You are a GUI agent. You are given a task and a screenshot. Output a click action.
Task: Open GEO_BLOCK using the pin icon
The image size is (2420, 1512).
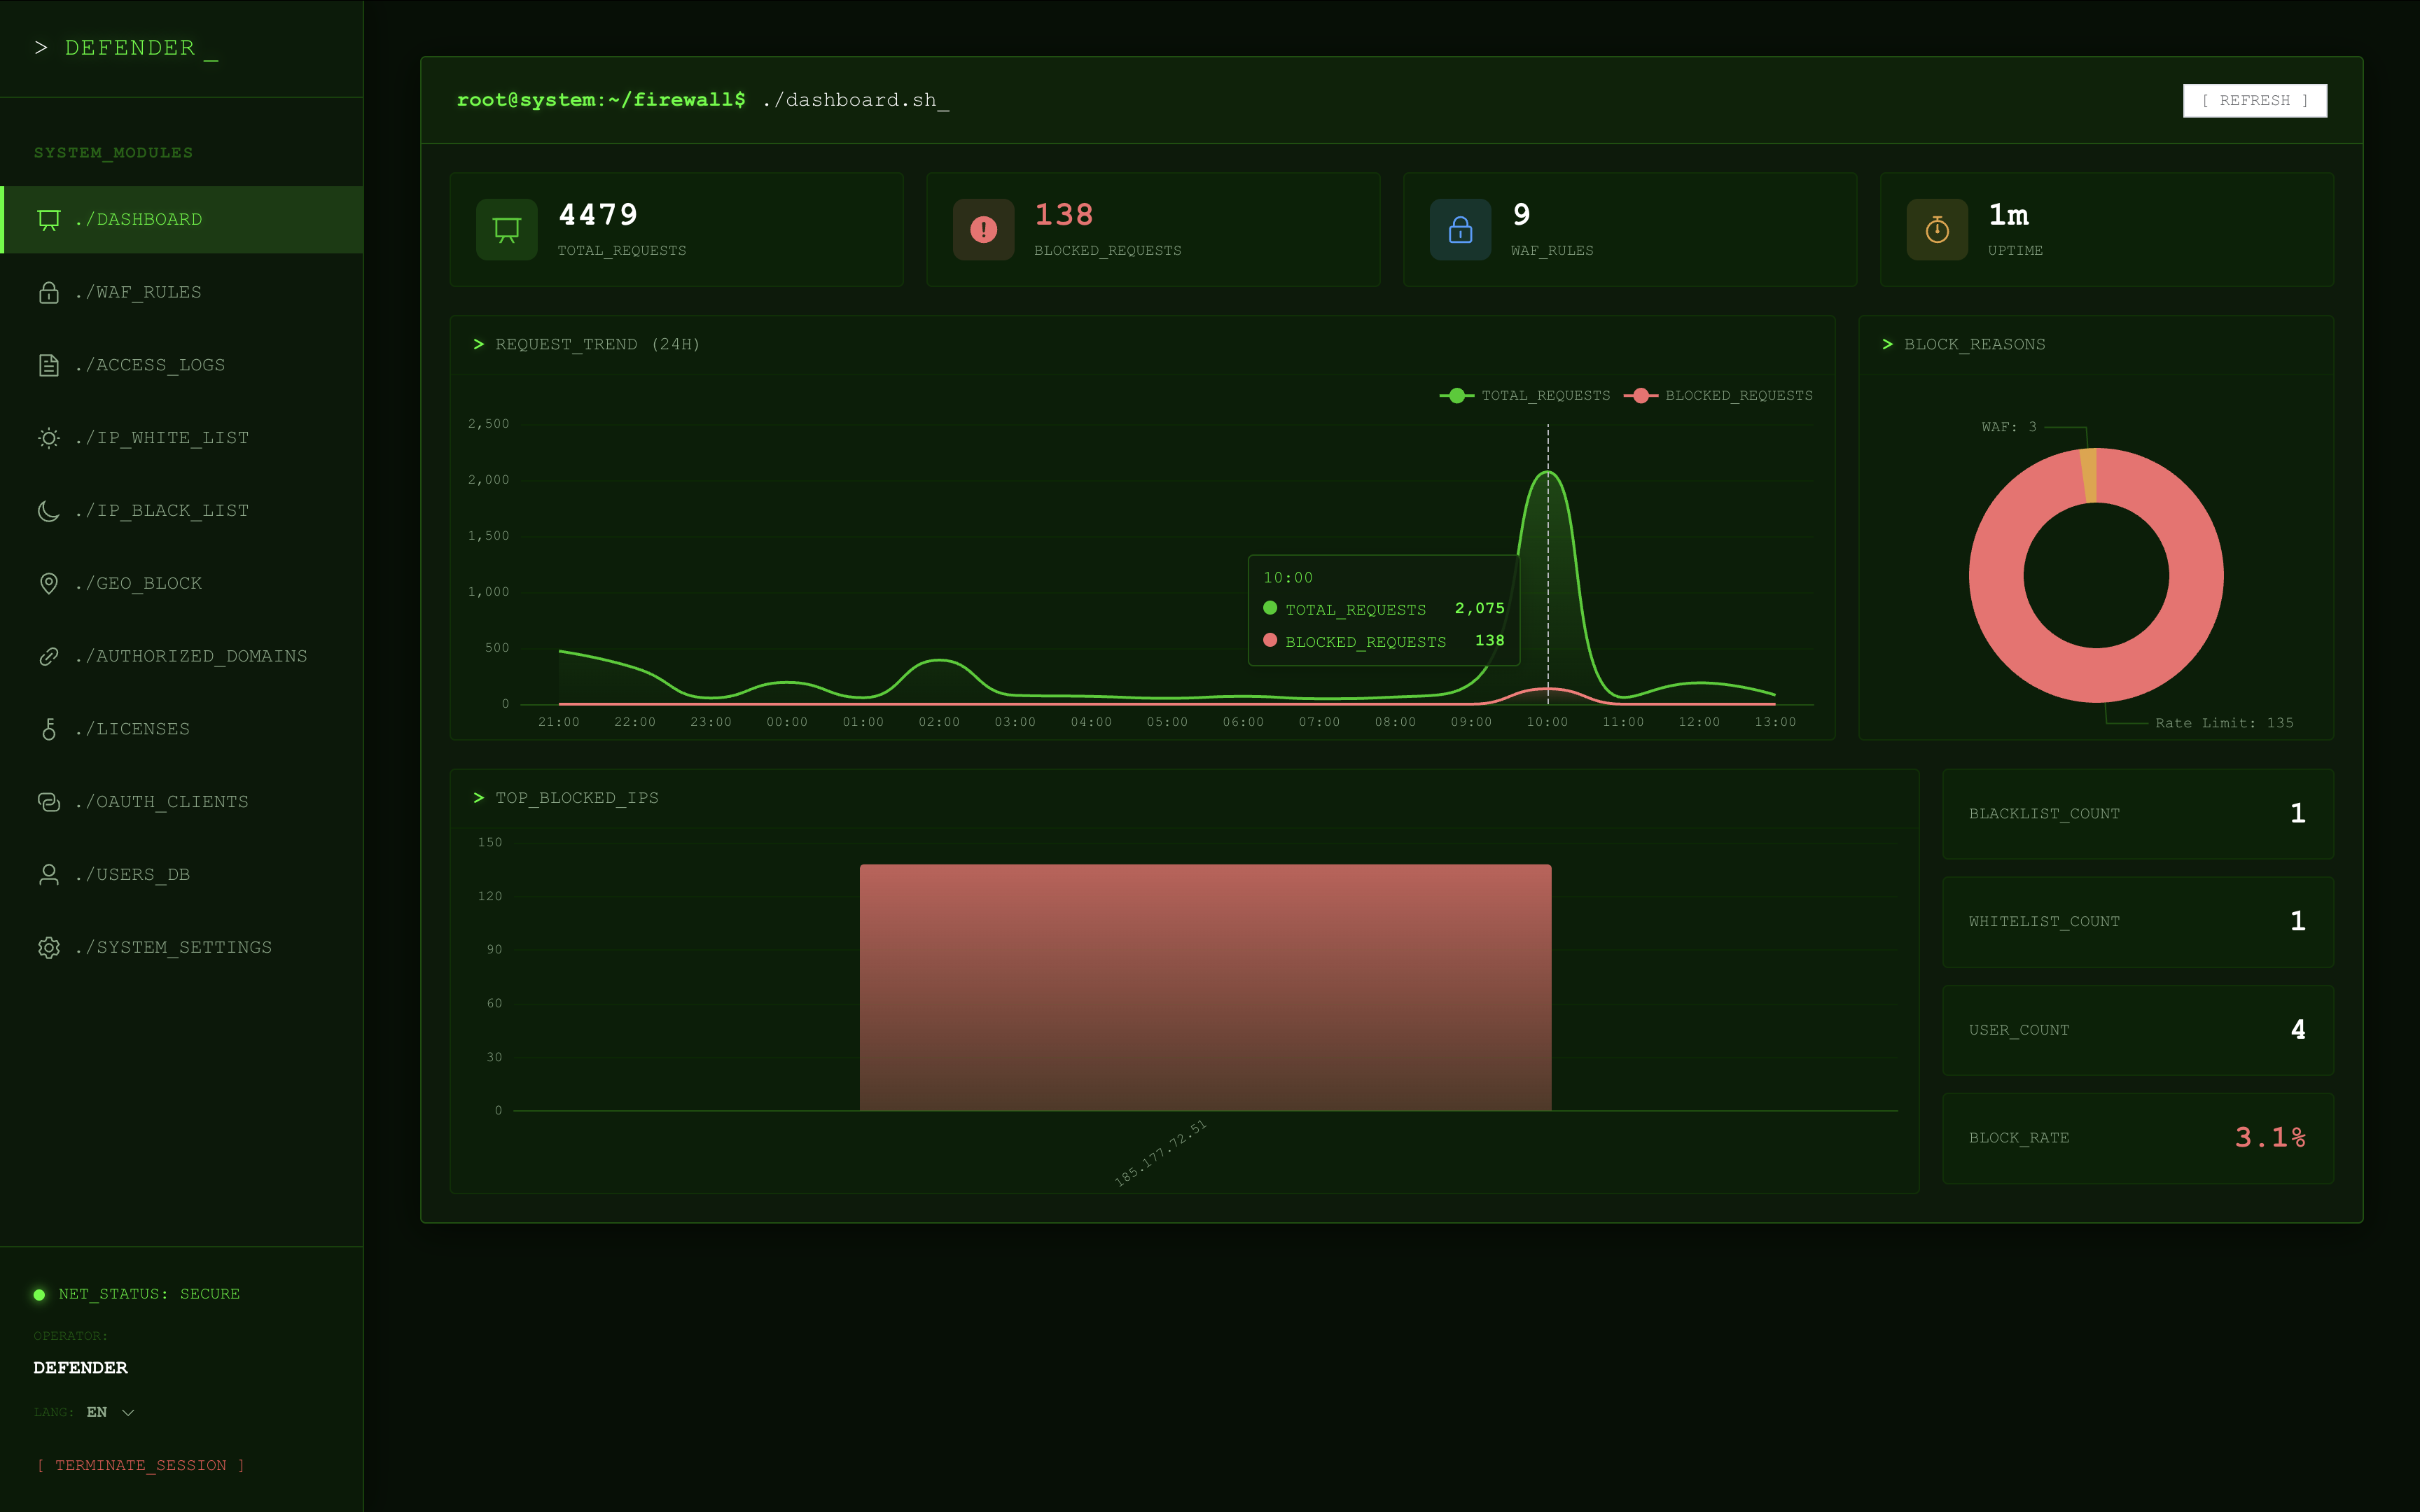click(48, 583)
